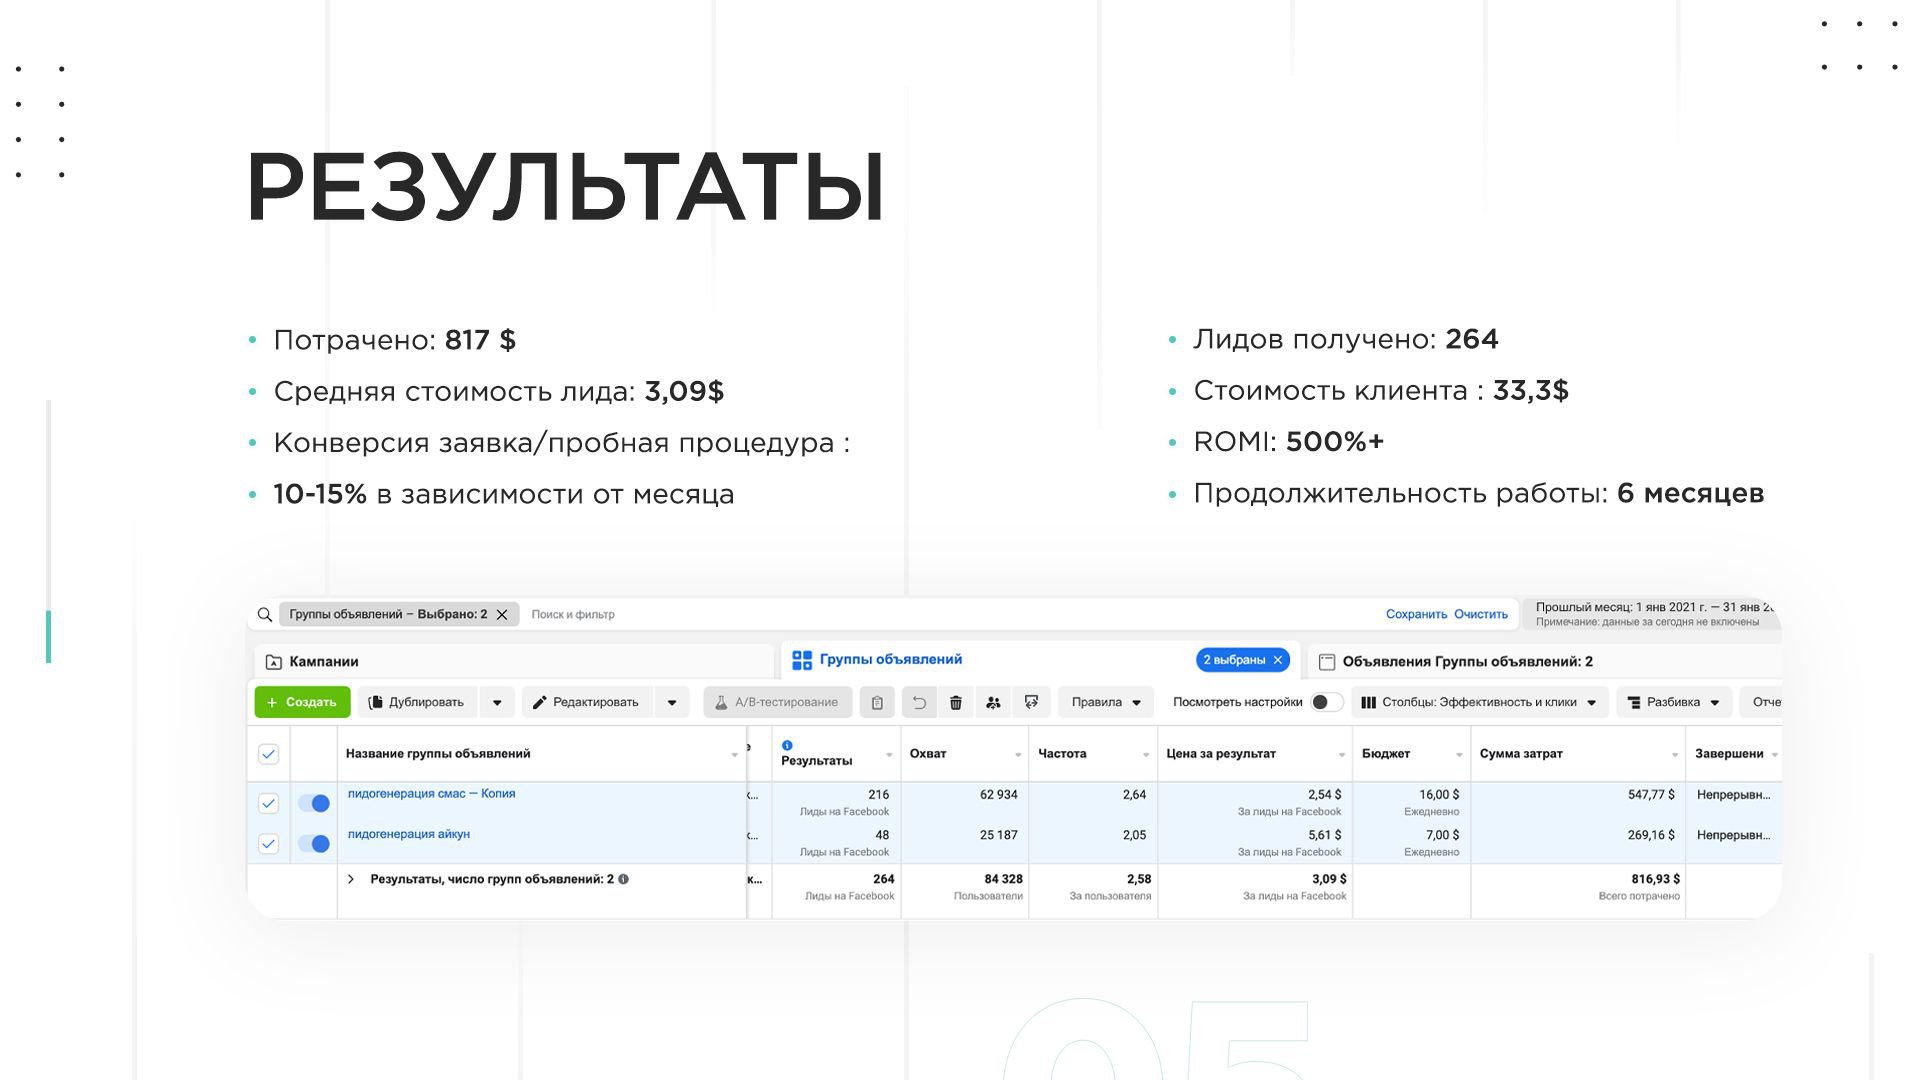Turn off the 'лидогенерация айкун' ad set switch
This screenshot has width=1920, height=1080.
[314, 844]
